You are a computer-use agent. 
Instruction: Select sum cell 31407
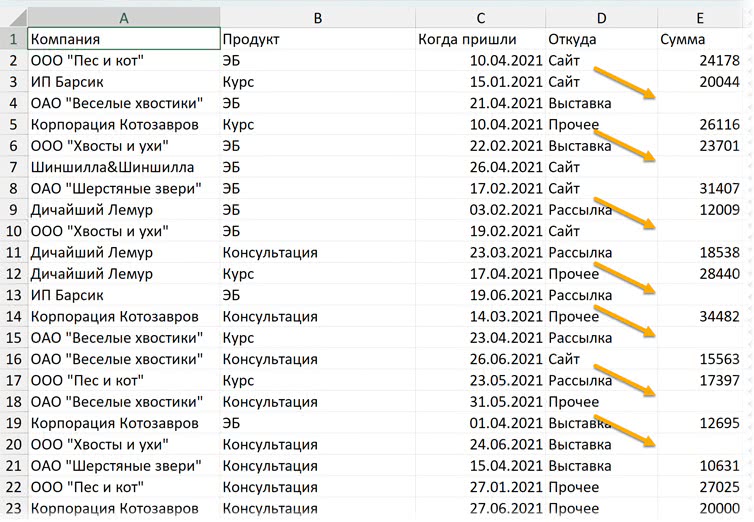point(700,188)
